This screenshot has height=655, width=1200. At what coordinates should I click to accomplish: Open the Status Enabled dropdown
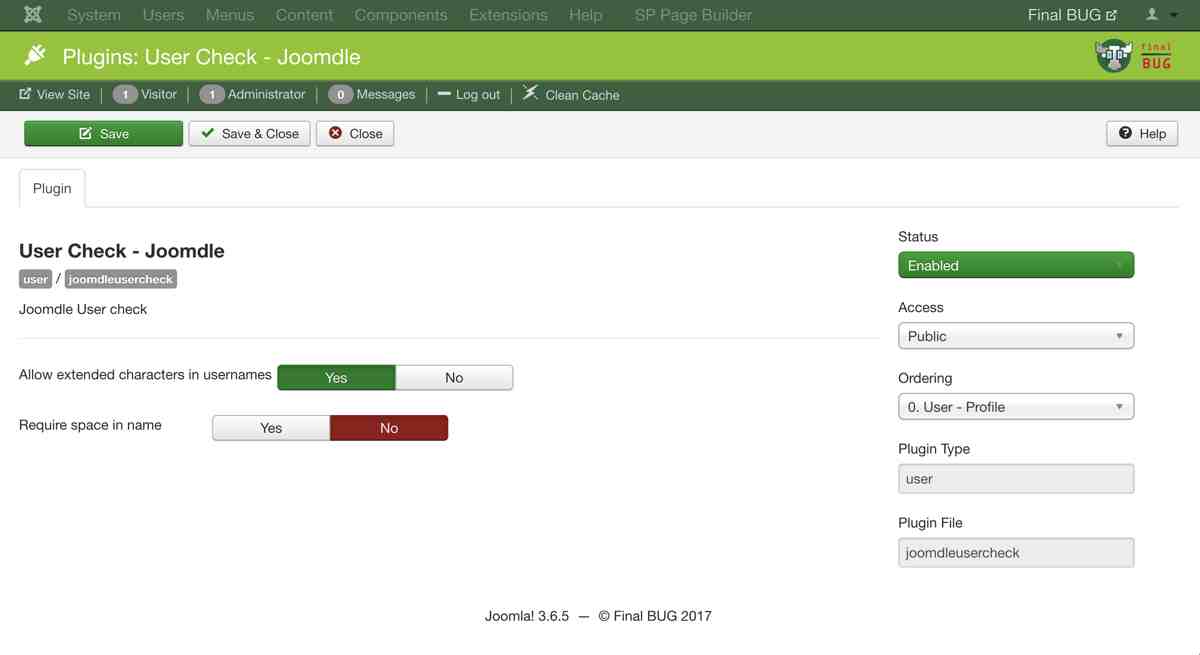click(1015, 265)
